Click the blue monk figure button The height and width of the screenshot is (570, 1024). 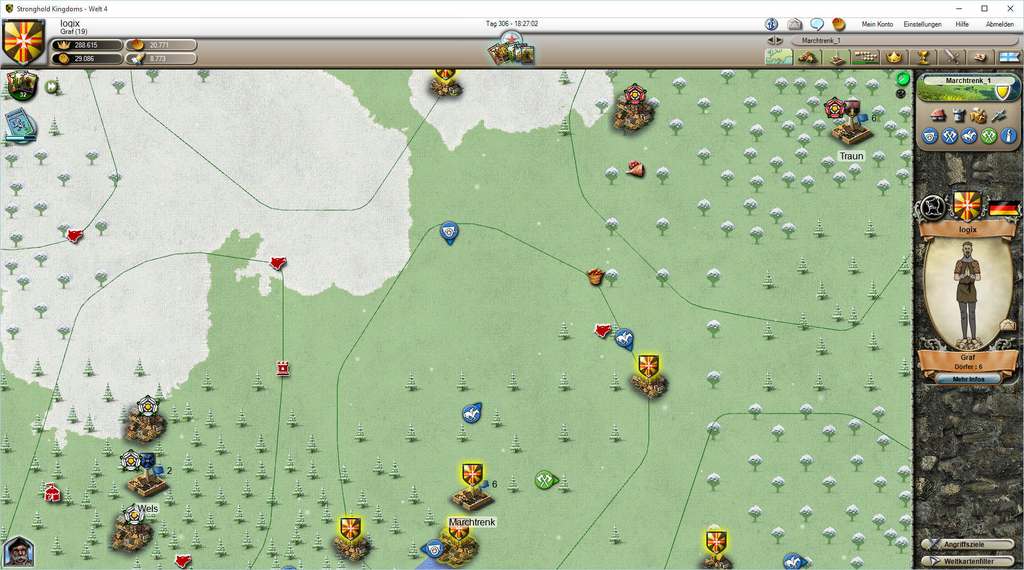1008,136
